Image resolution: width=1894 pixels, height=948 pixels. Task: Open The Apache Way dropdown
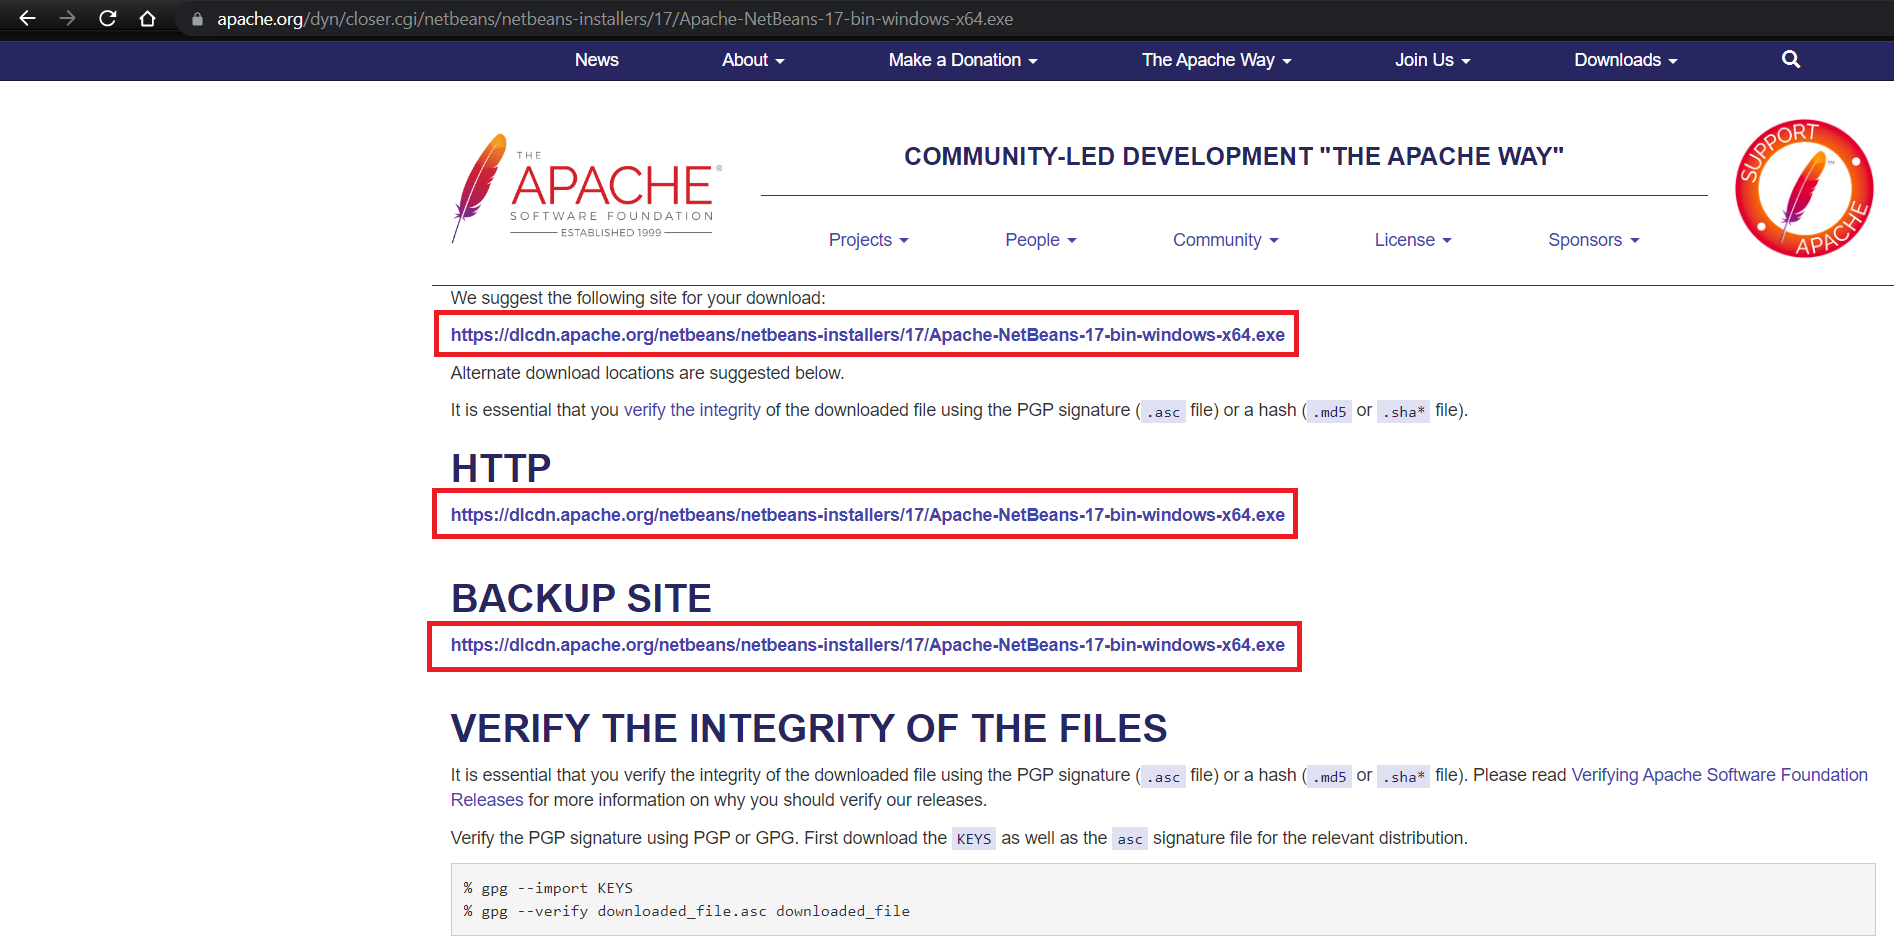[1216, 60]
